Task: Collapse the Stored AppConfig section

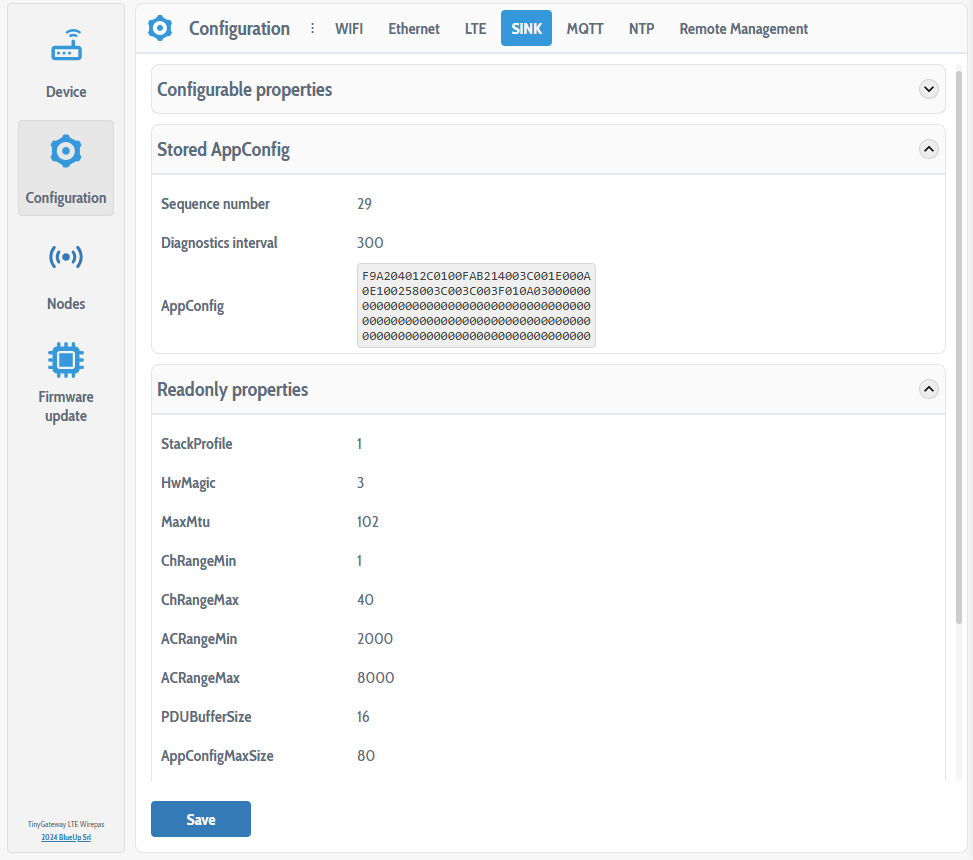Action: (928, 149)
